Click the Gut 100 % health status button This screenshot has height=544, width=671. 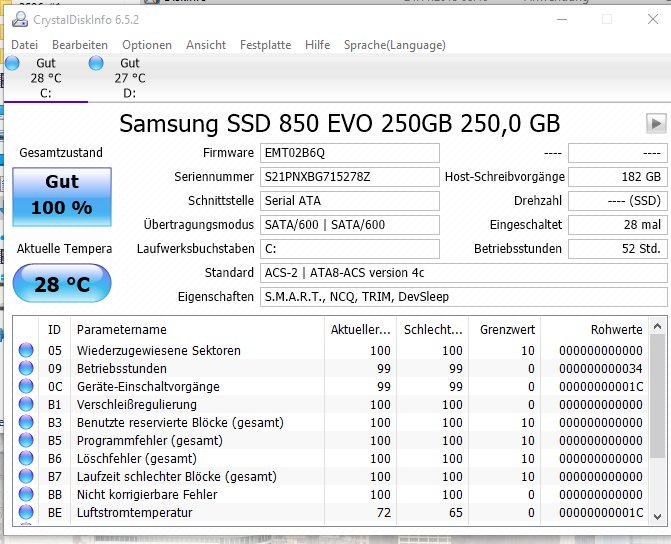click(x=62, y=196)
